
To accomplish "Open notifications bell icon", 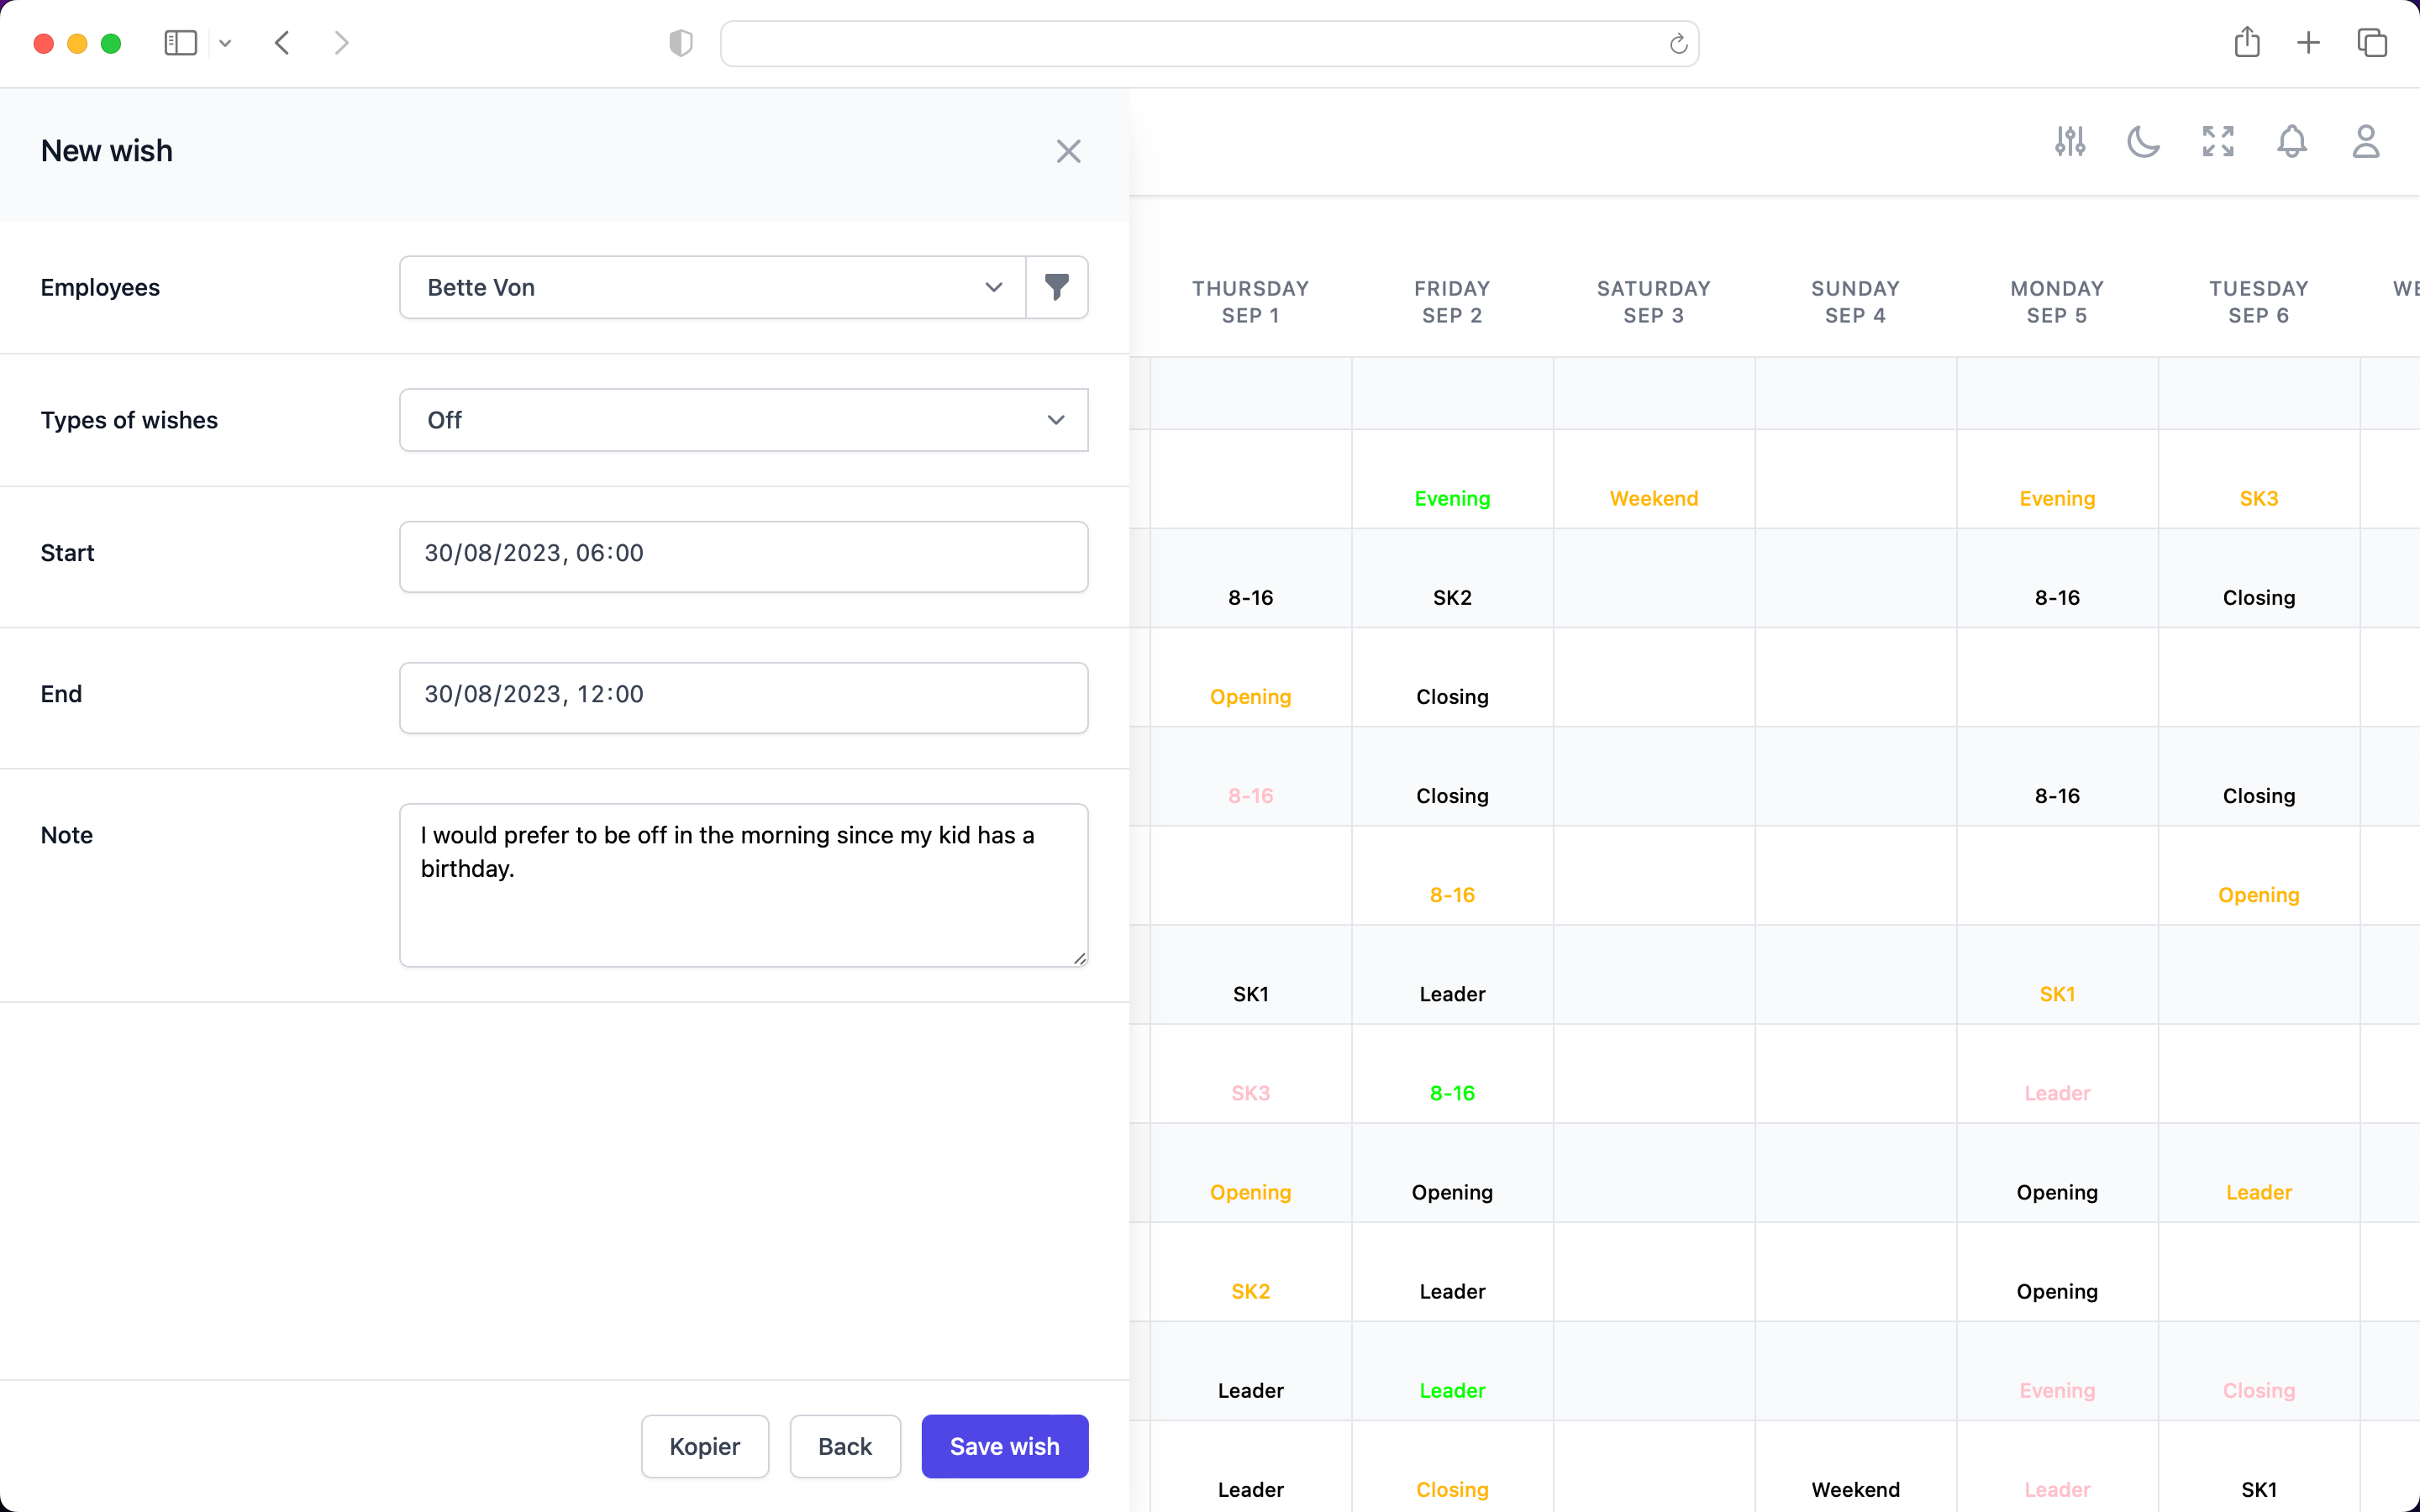I will 2291,142.
